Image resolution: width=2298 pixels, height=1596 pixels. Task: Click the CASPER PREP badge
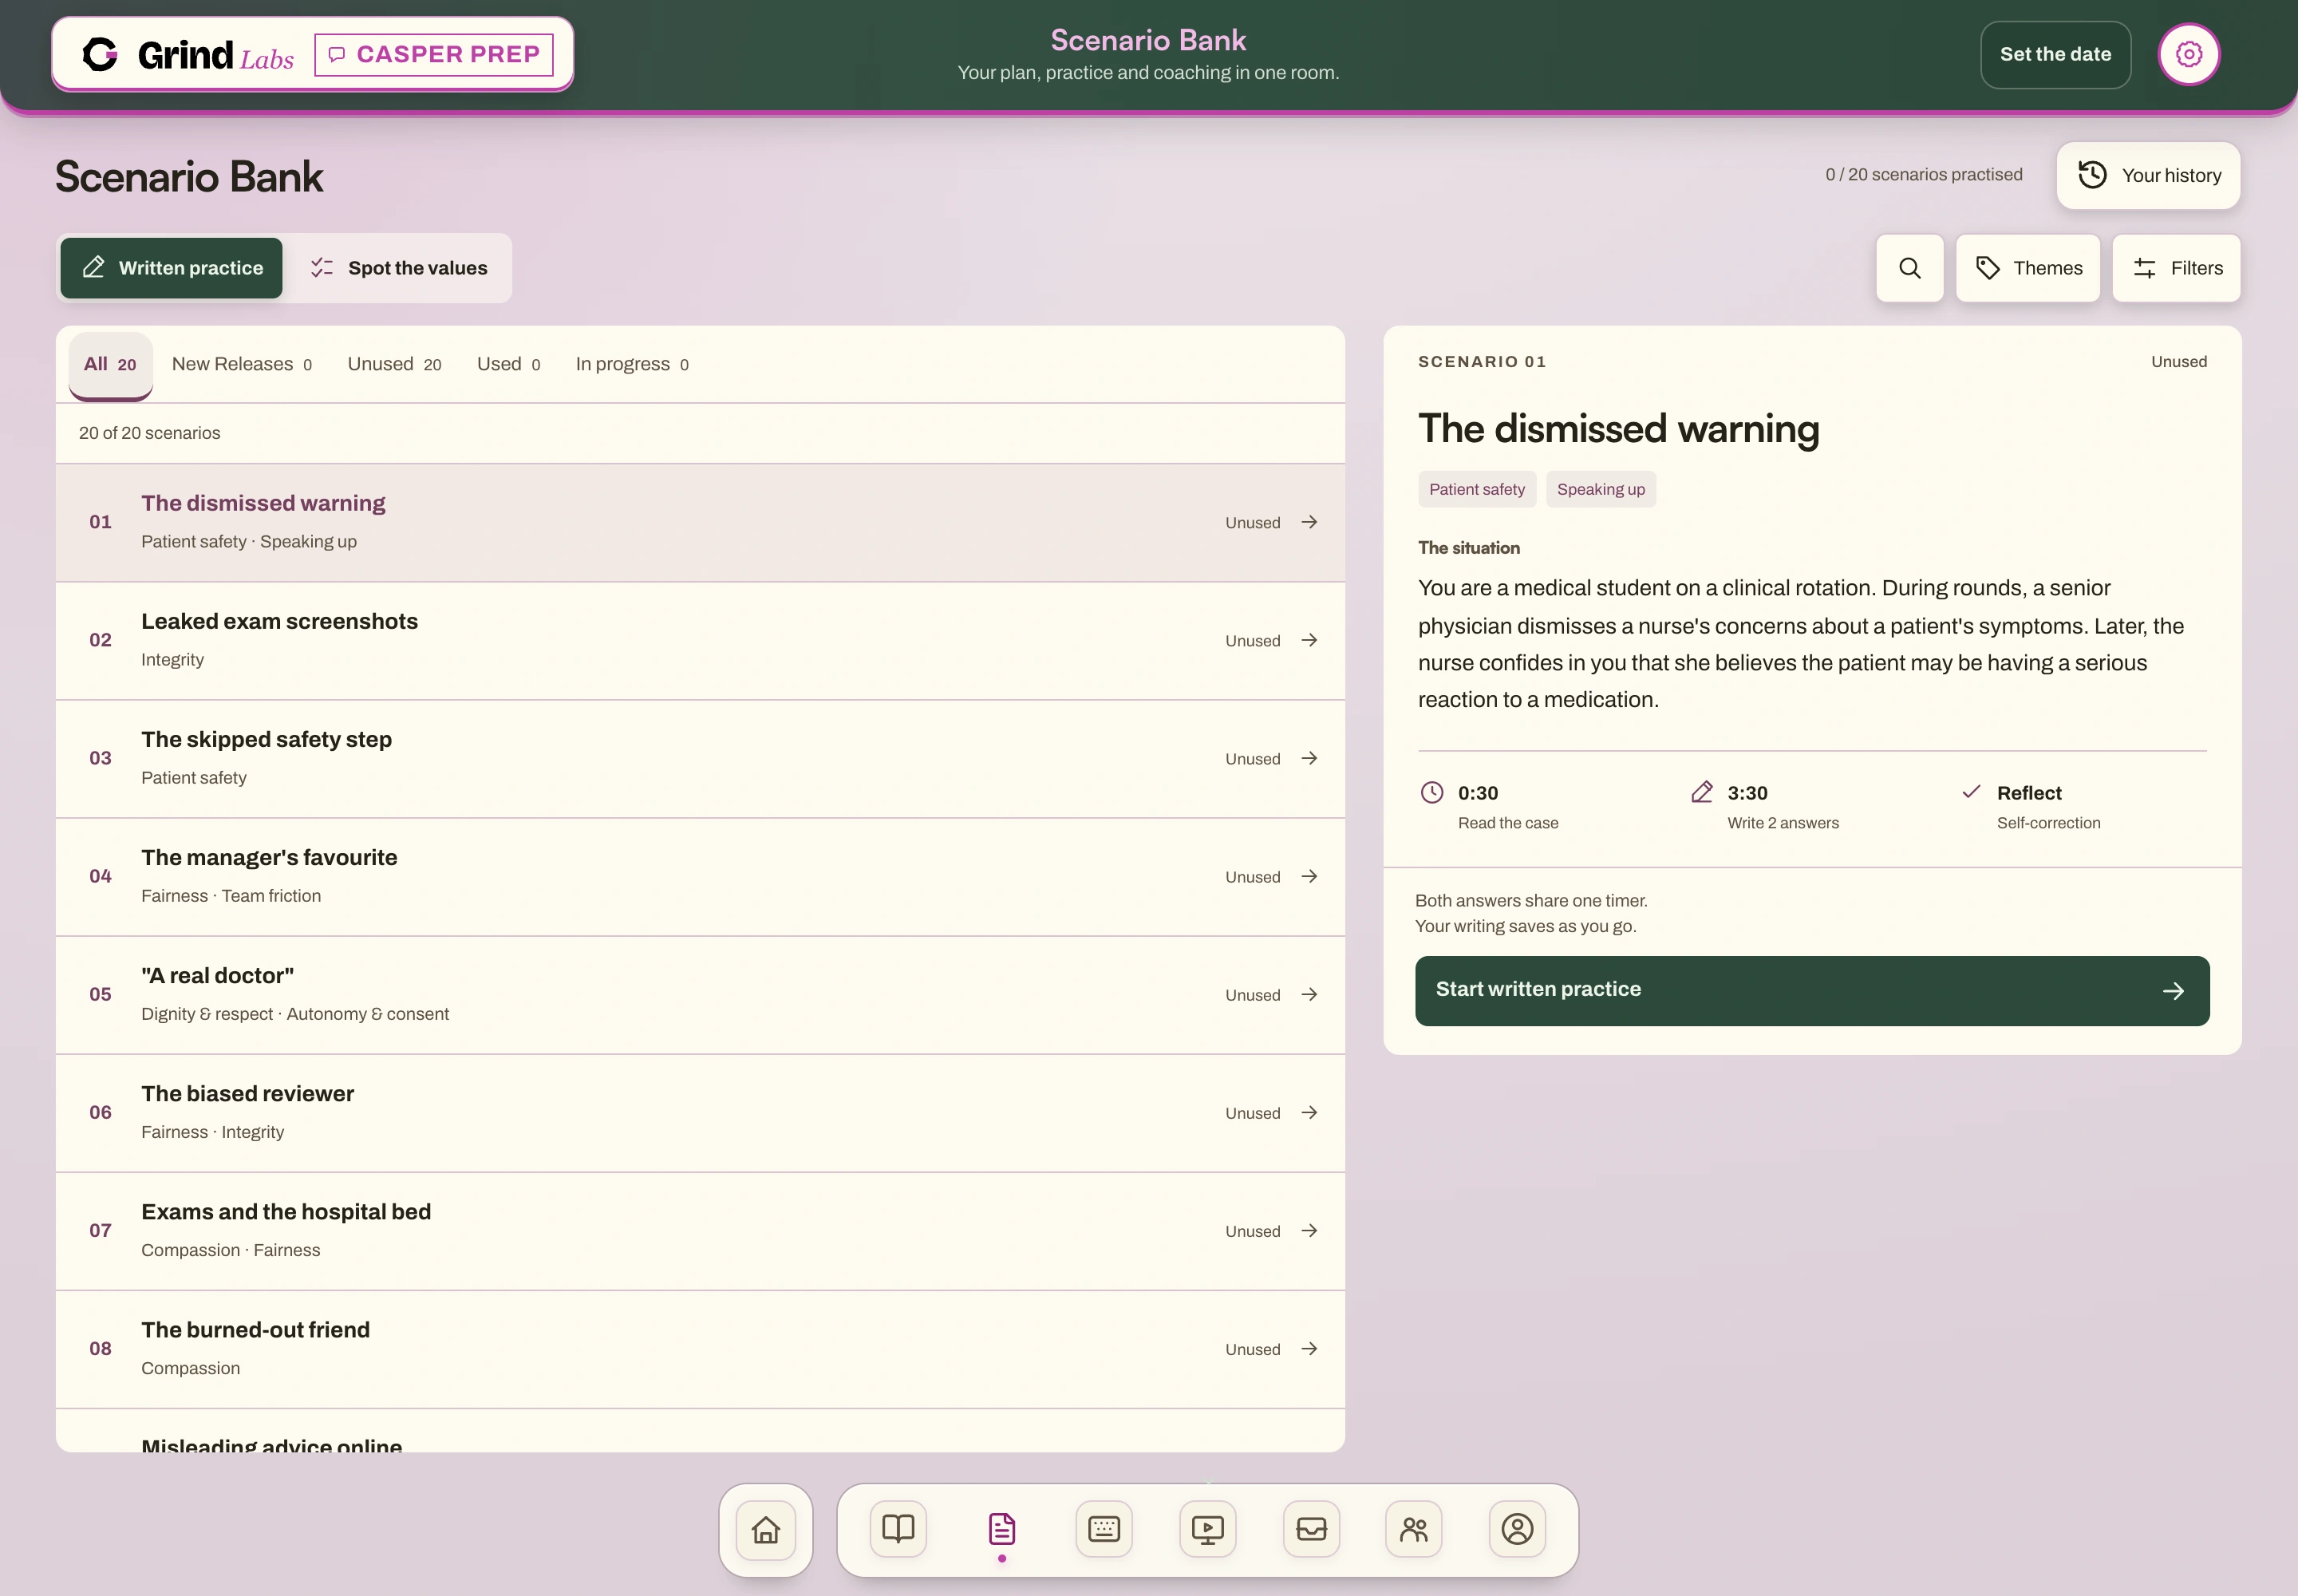point(434,54)
